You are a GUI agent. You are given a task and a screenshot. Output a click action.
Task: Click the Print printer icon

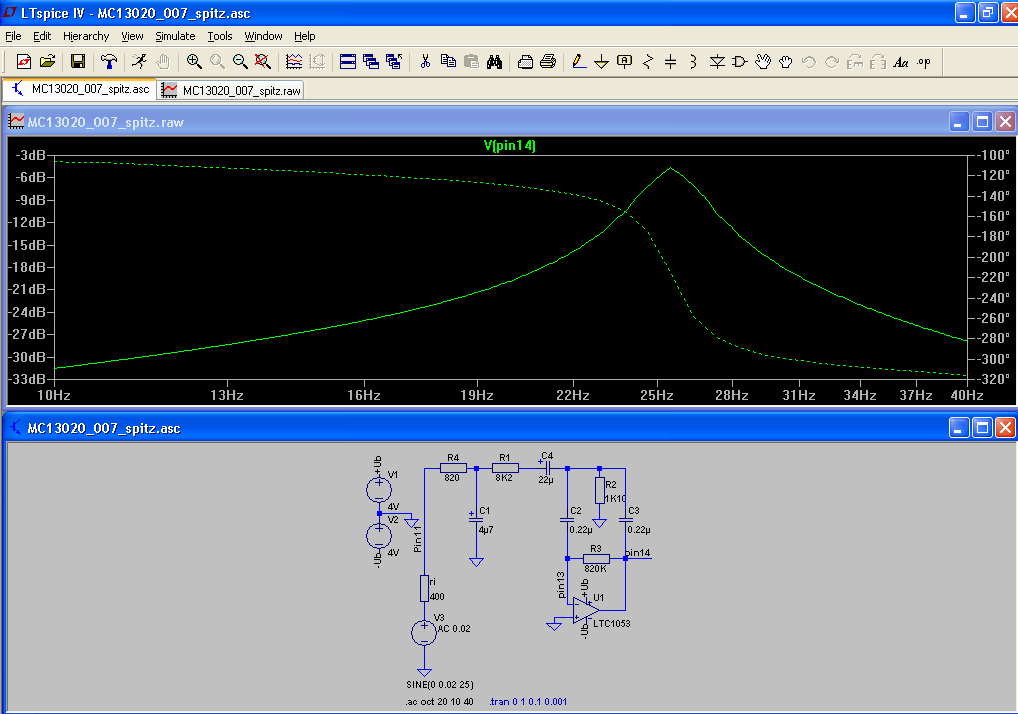coord(548,62)
